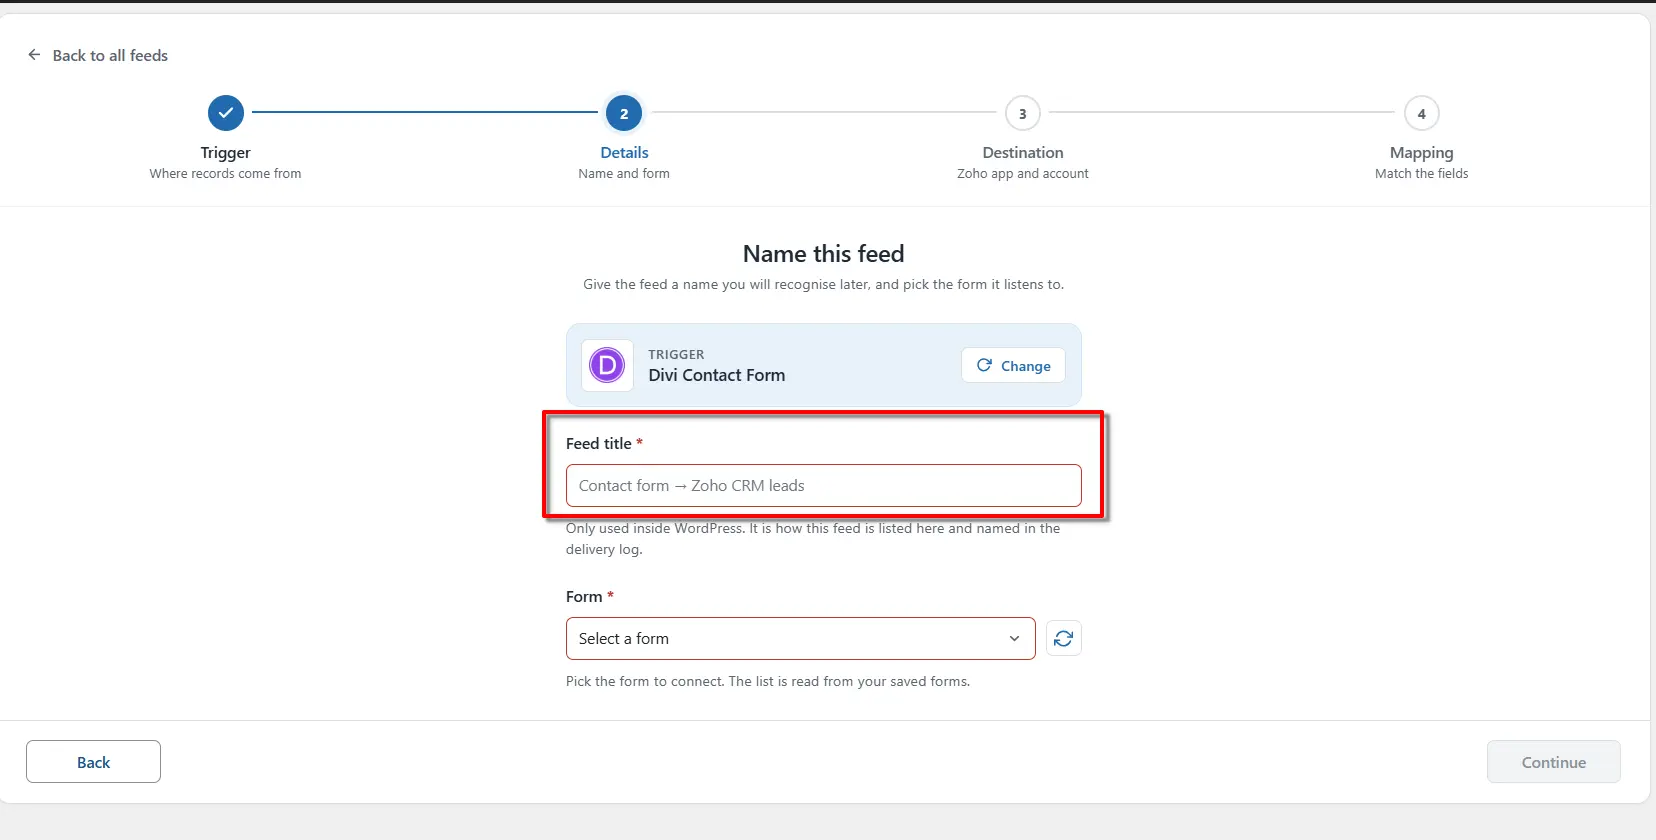Click the 'Give the feed a name' description text
The image size is (1656, 840).
[x=823, y=284]
